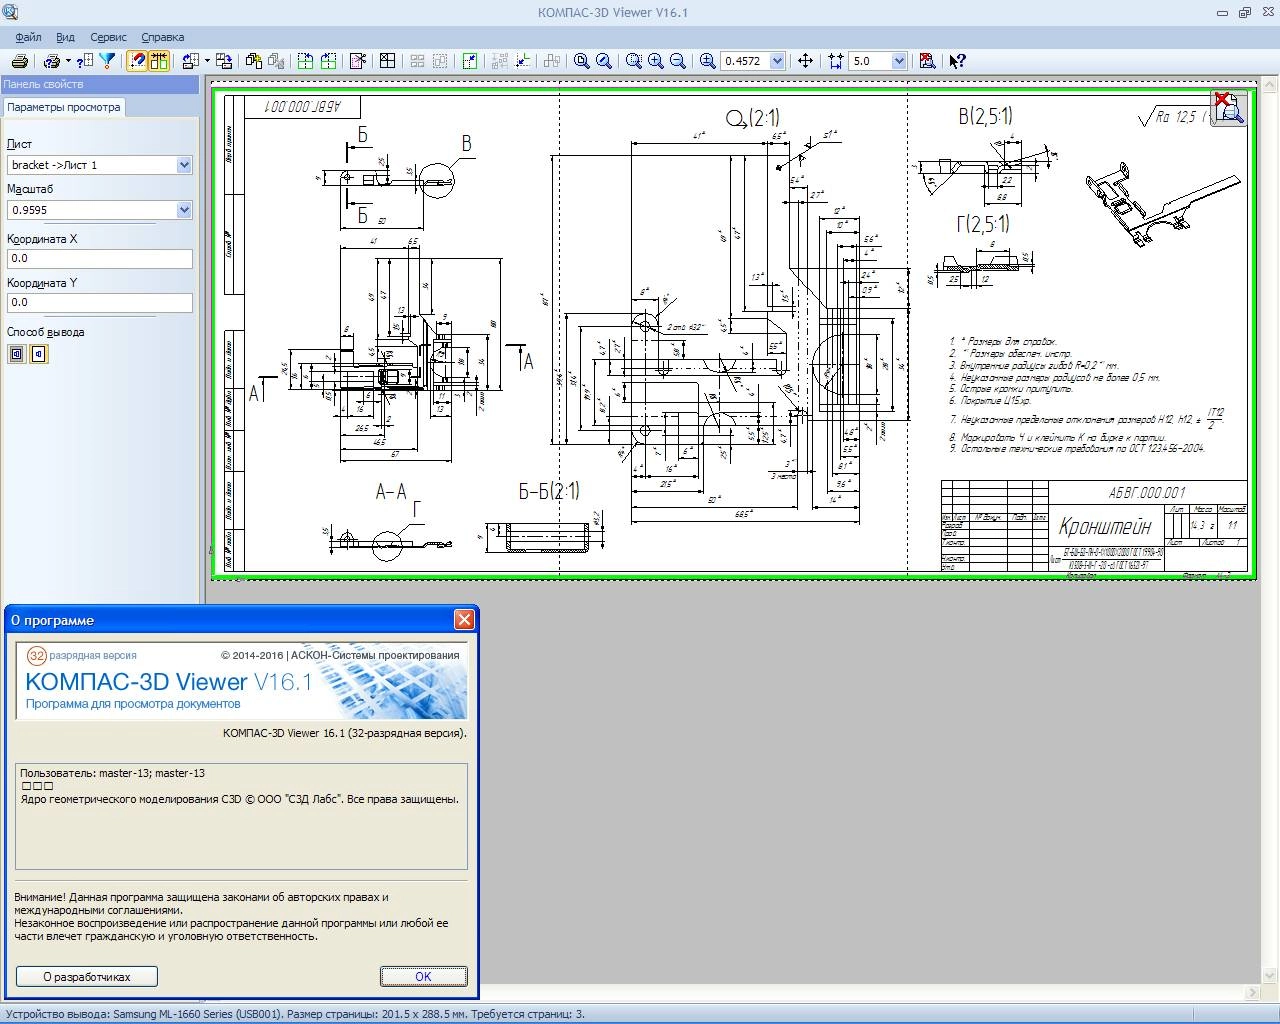The height and width of the screenshot is (1024, 1280).
Task: Select the Параметры просмотра tab
Action: (x=64, y=107)
